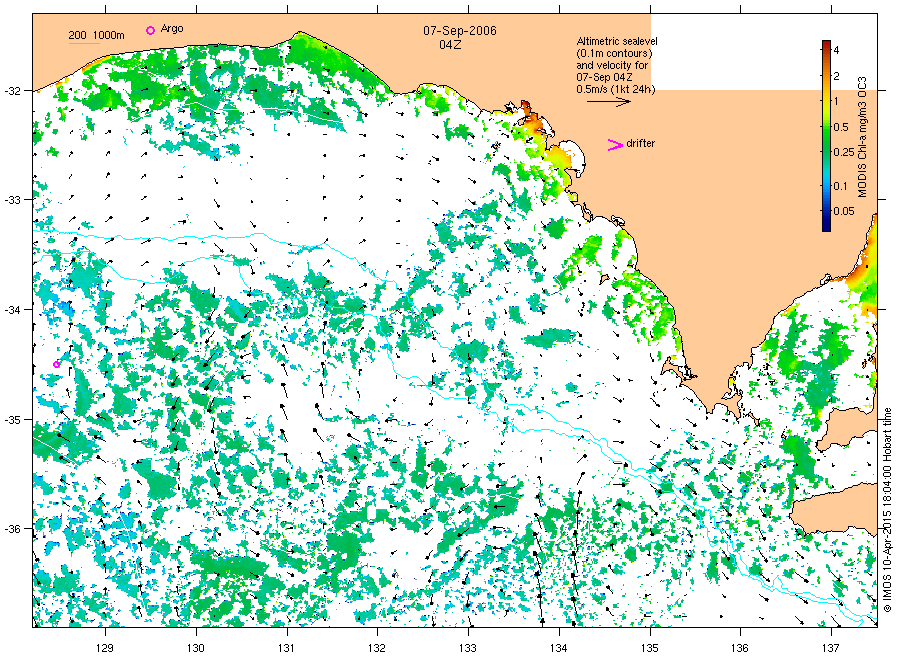The image size is (900, 660).
Task: Click the colorbar value 0.1
Action: (841, 186)
